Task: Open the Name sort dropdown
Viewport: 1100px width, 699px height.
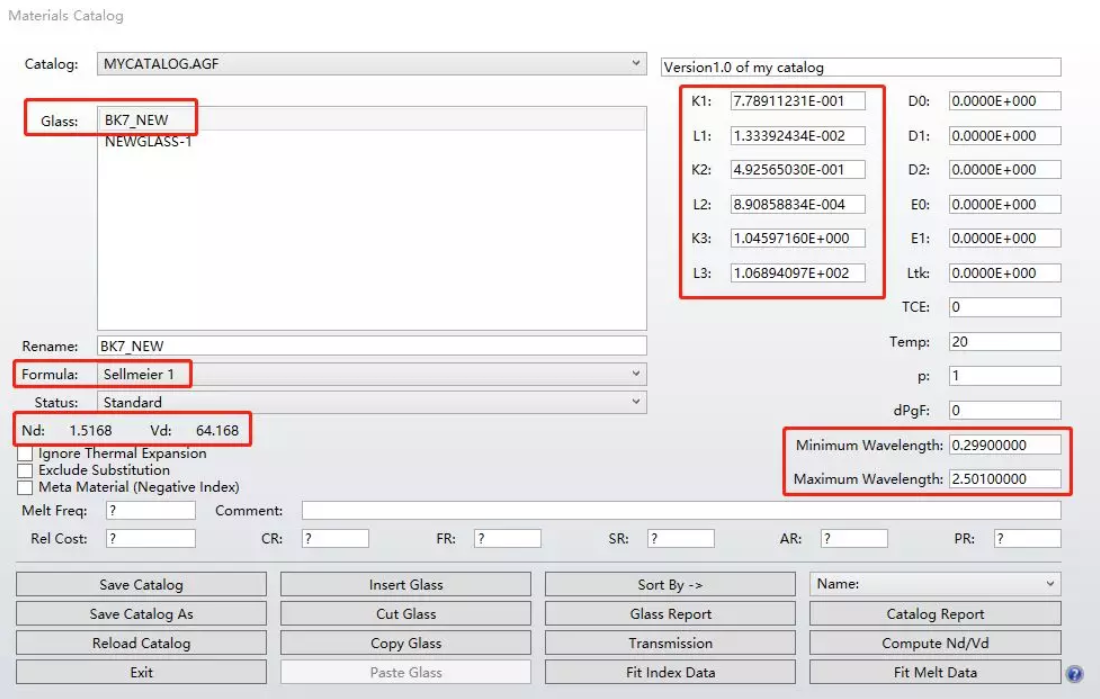Action: [x=1049, y=584]
